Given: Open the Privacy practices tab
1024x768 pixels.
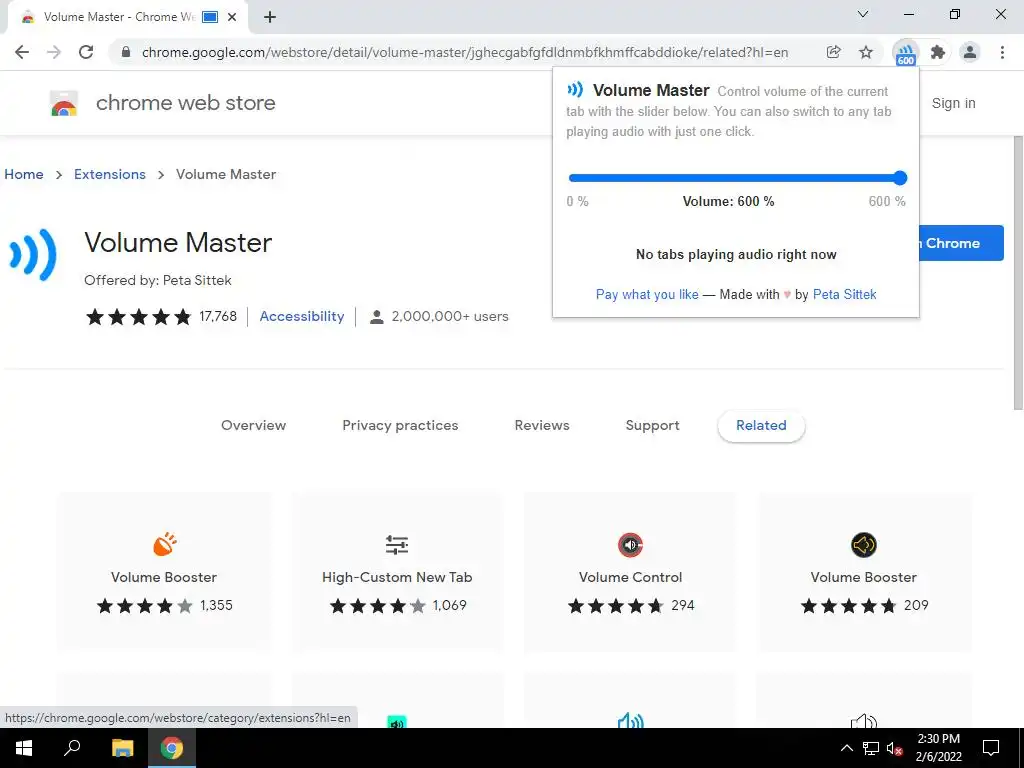Looking at the screenshot, I should (x=400, y=425).
